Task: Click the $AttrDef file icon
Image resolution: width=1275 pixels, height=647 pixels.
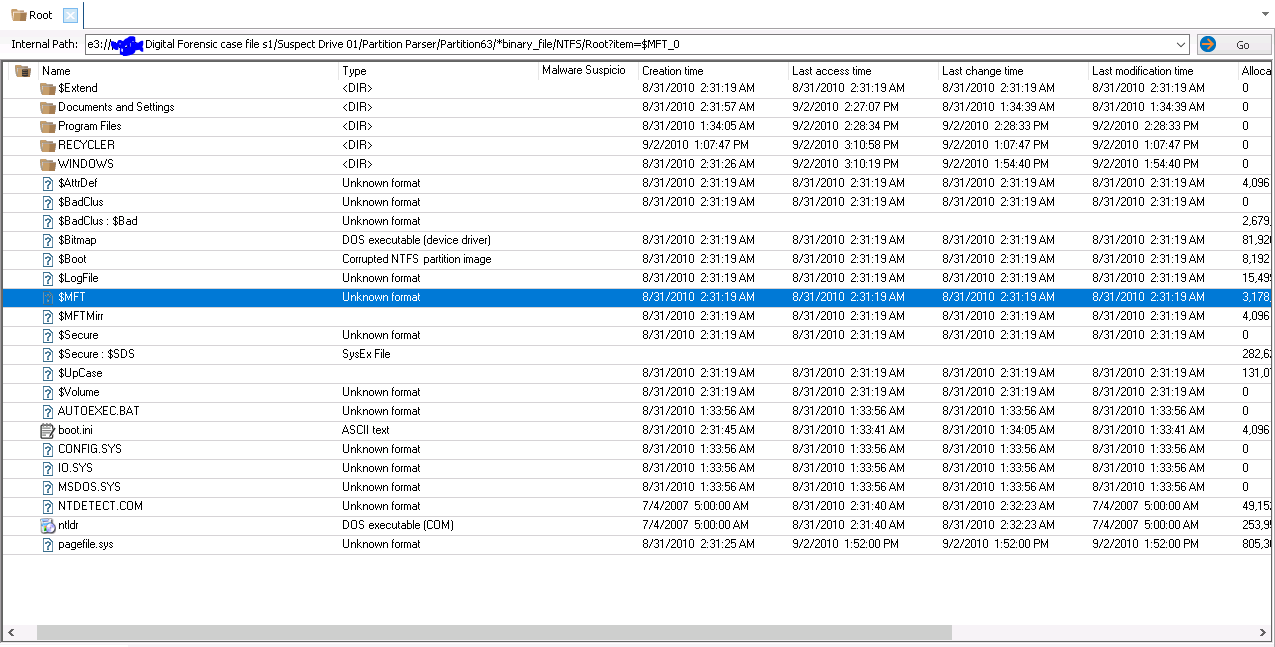Action: pos(47,183)
